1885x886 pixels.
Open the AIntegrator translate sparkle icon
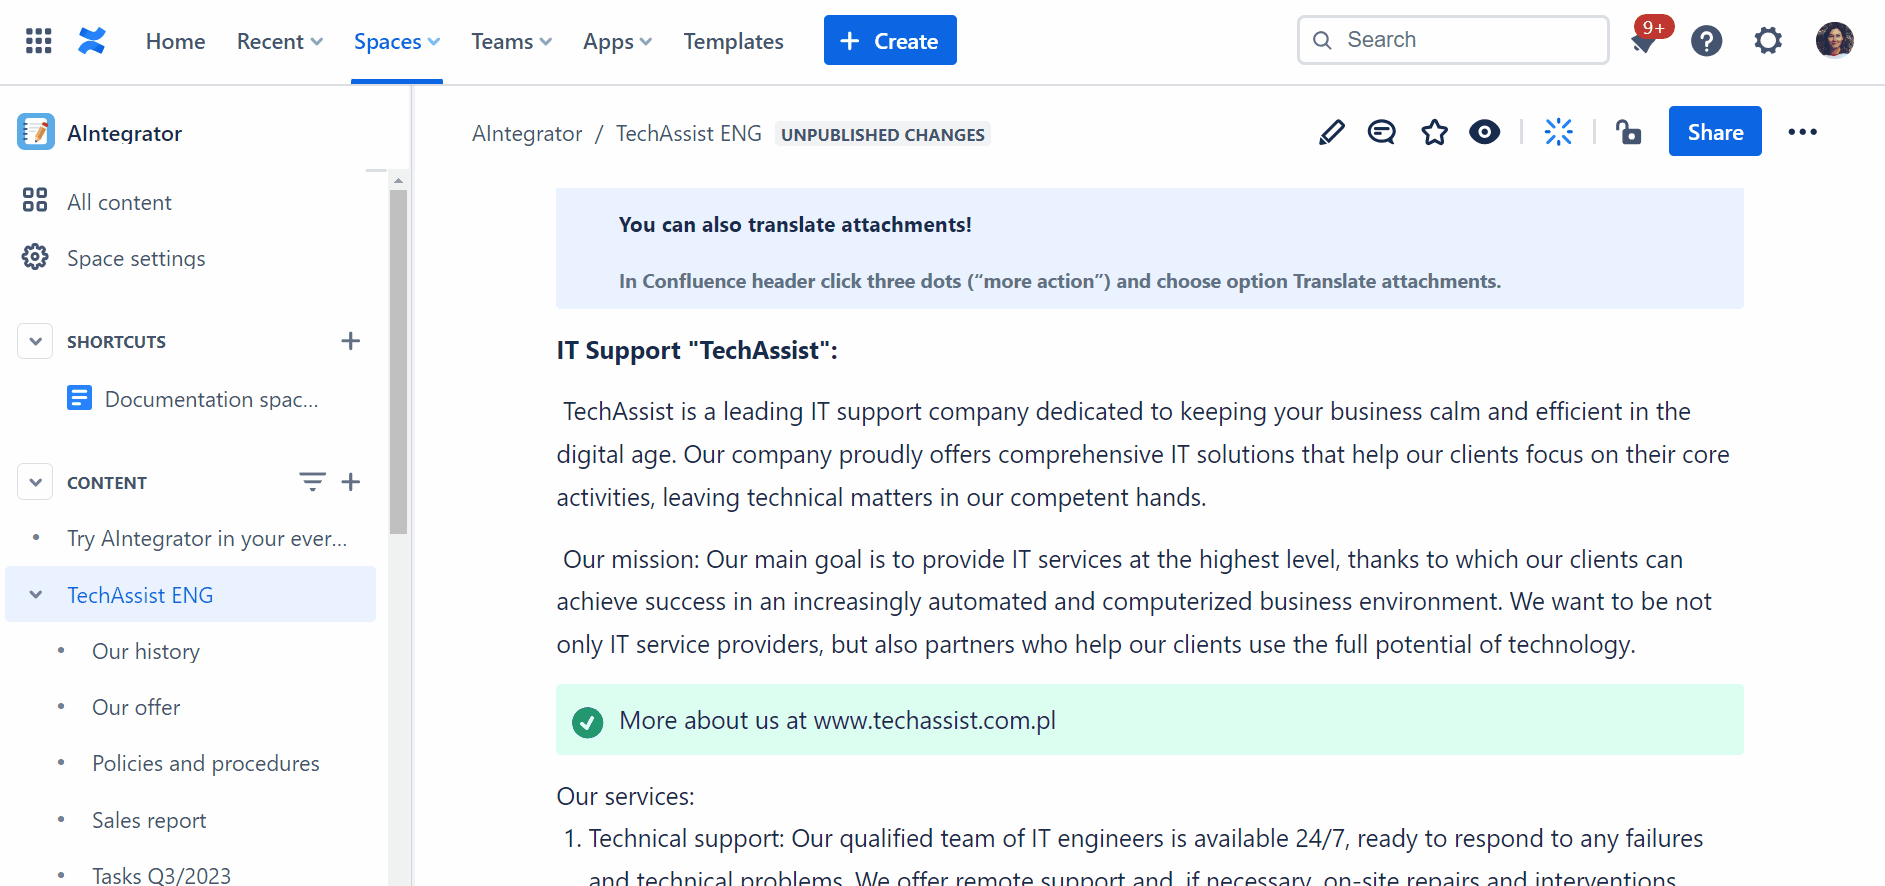(x=1558, y=132)
